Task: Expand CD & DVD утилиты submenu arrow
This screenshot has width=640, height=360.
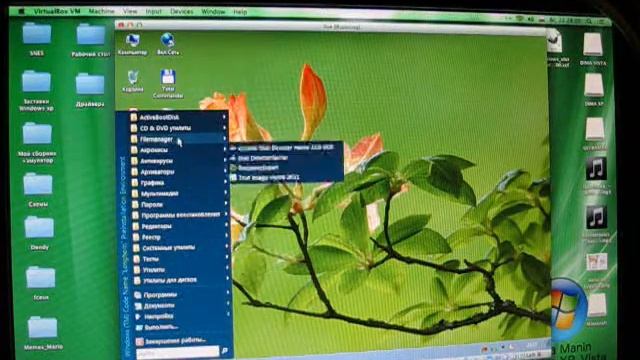Action: [224, 128]
